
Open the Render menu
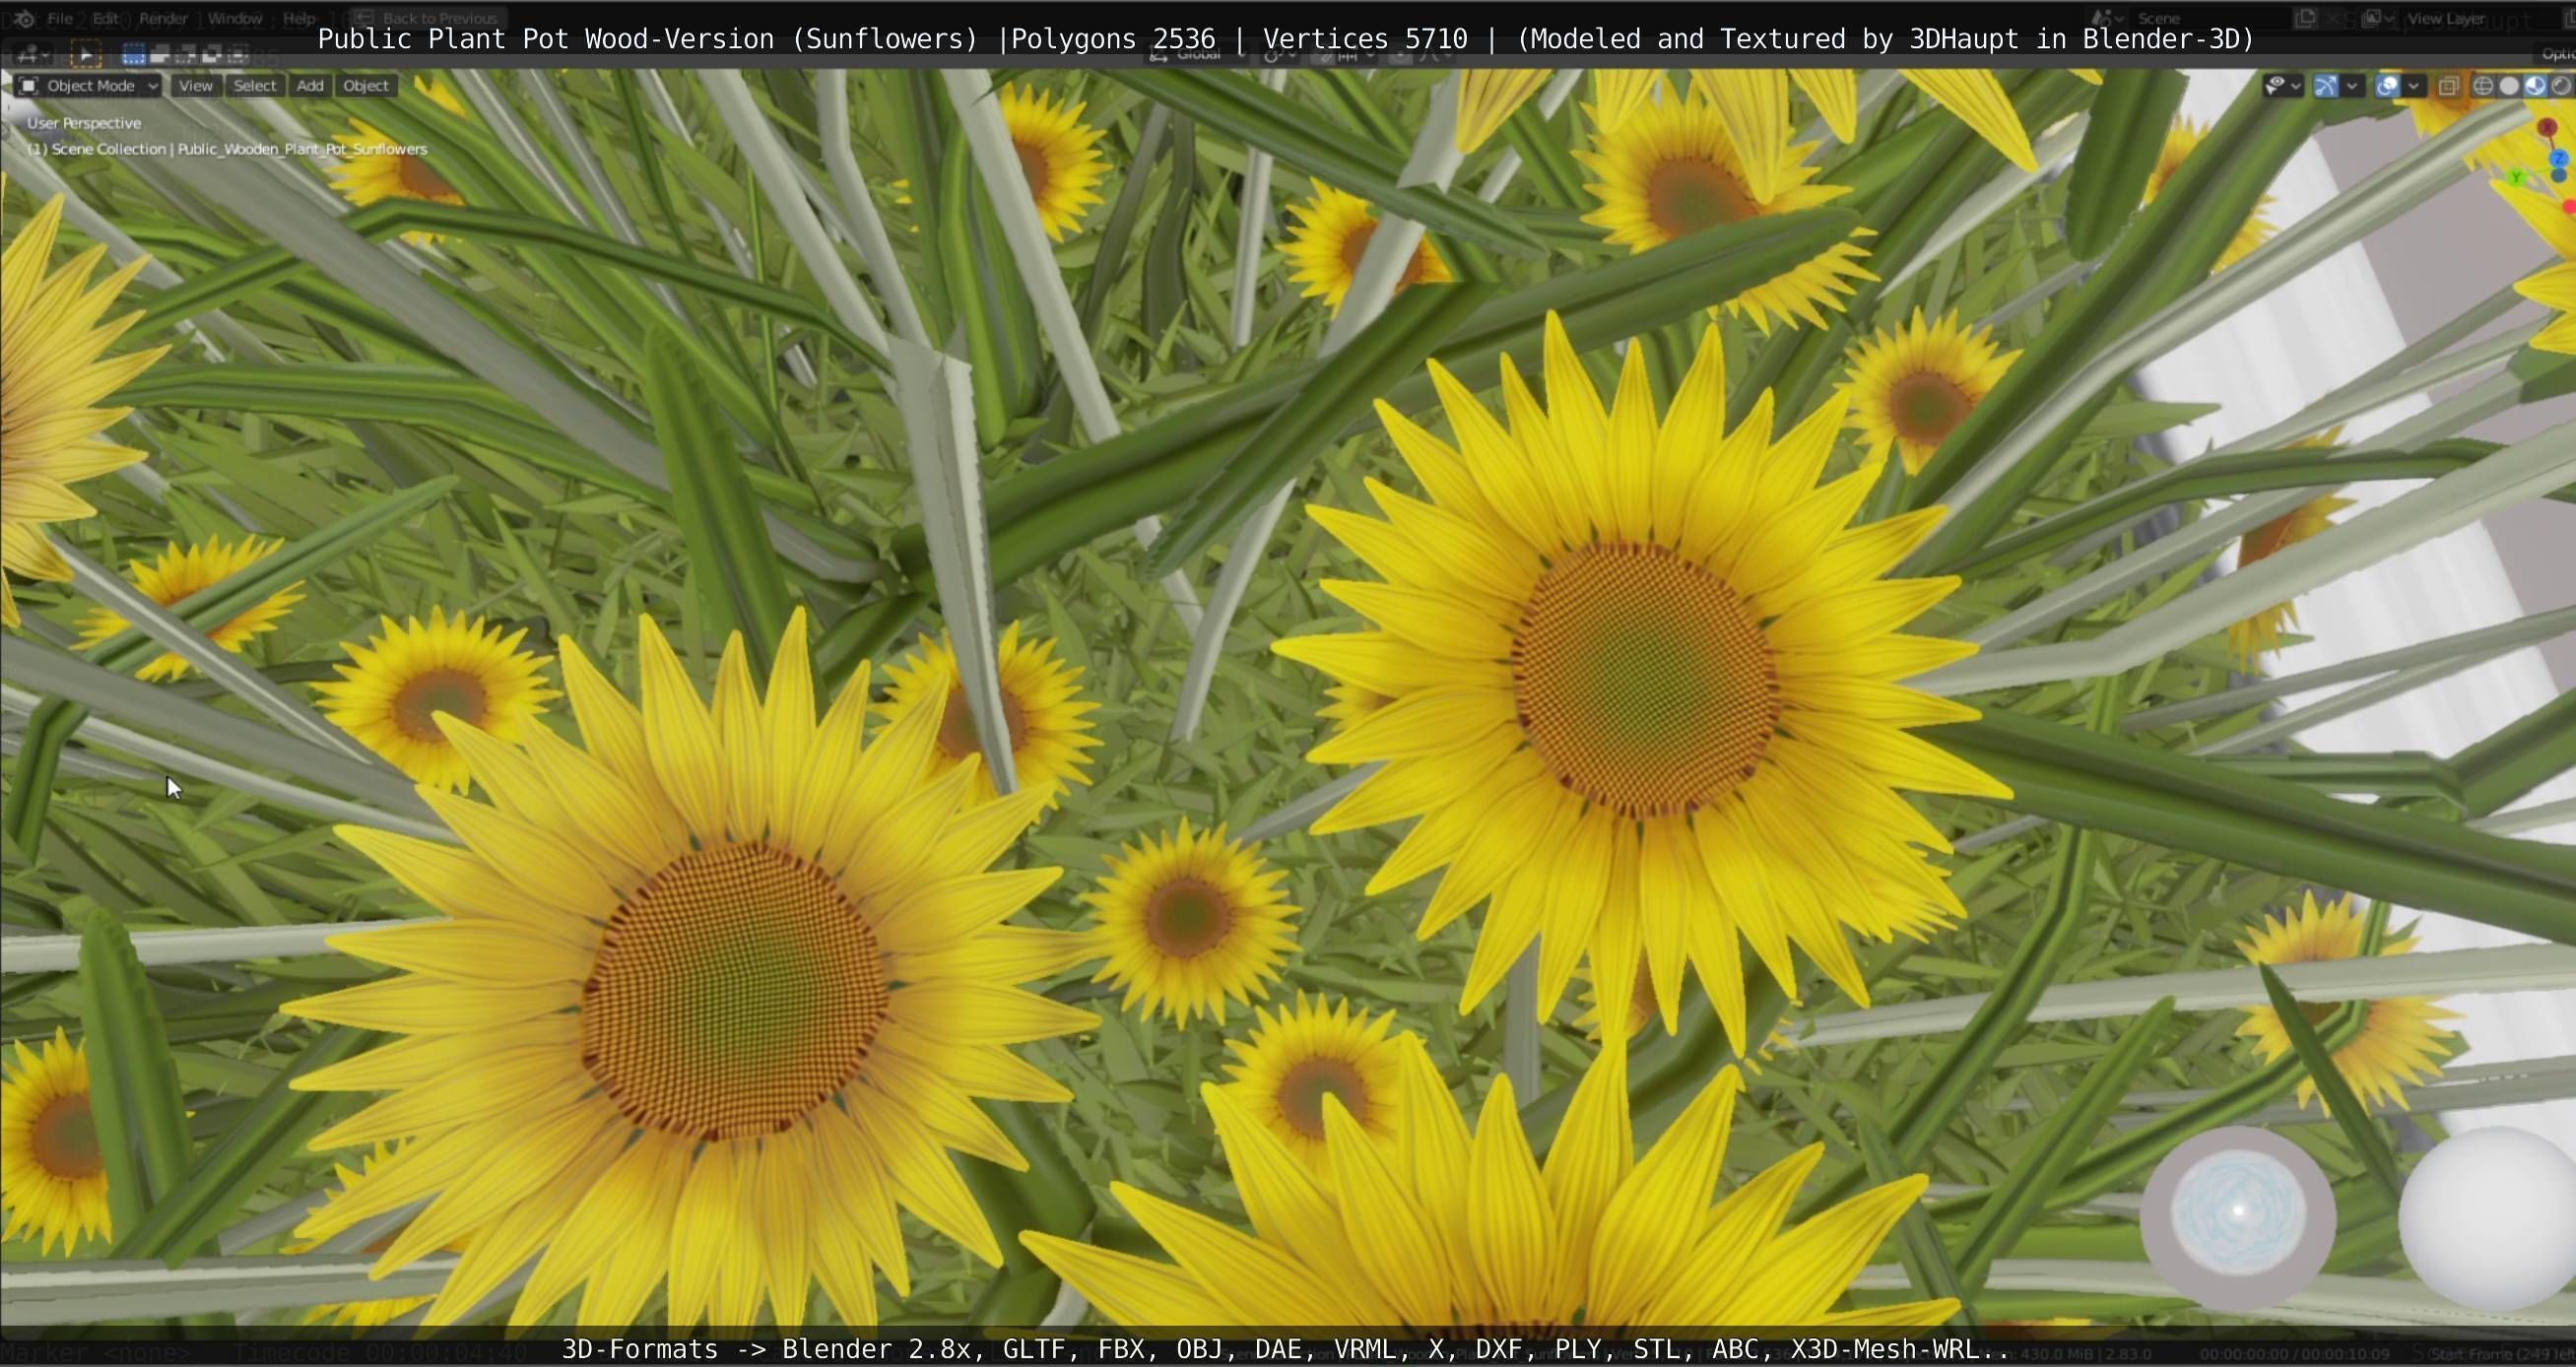pyautogui.click(x=164, y=18)
